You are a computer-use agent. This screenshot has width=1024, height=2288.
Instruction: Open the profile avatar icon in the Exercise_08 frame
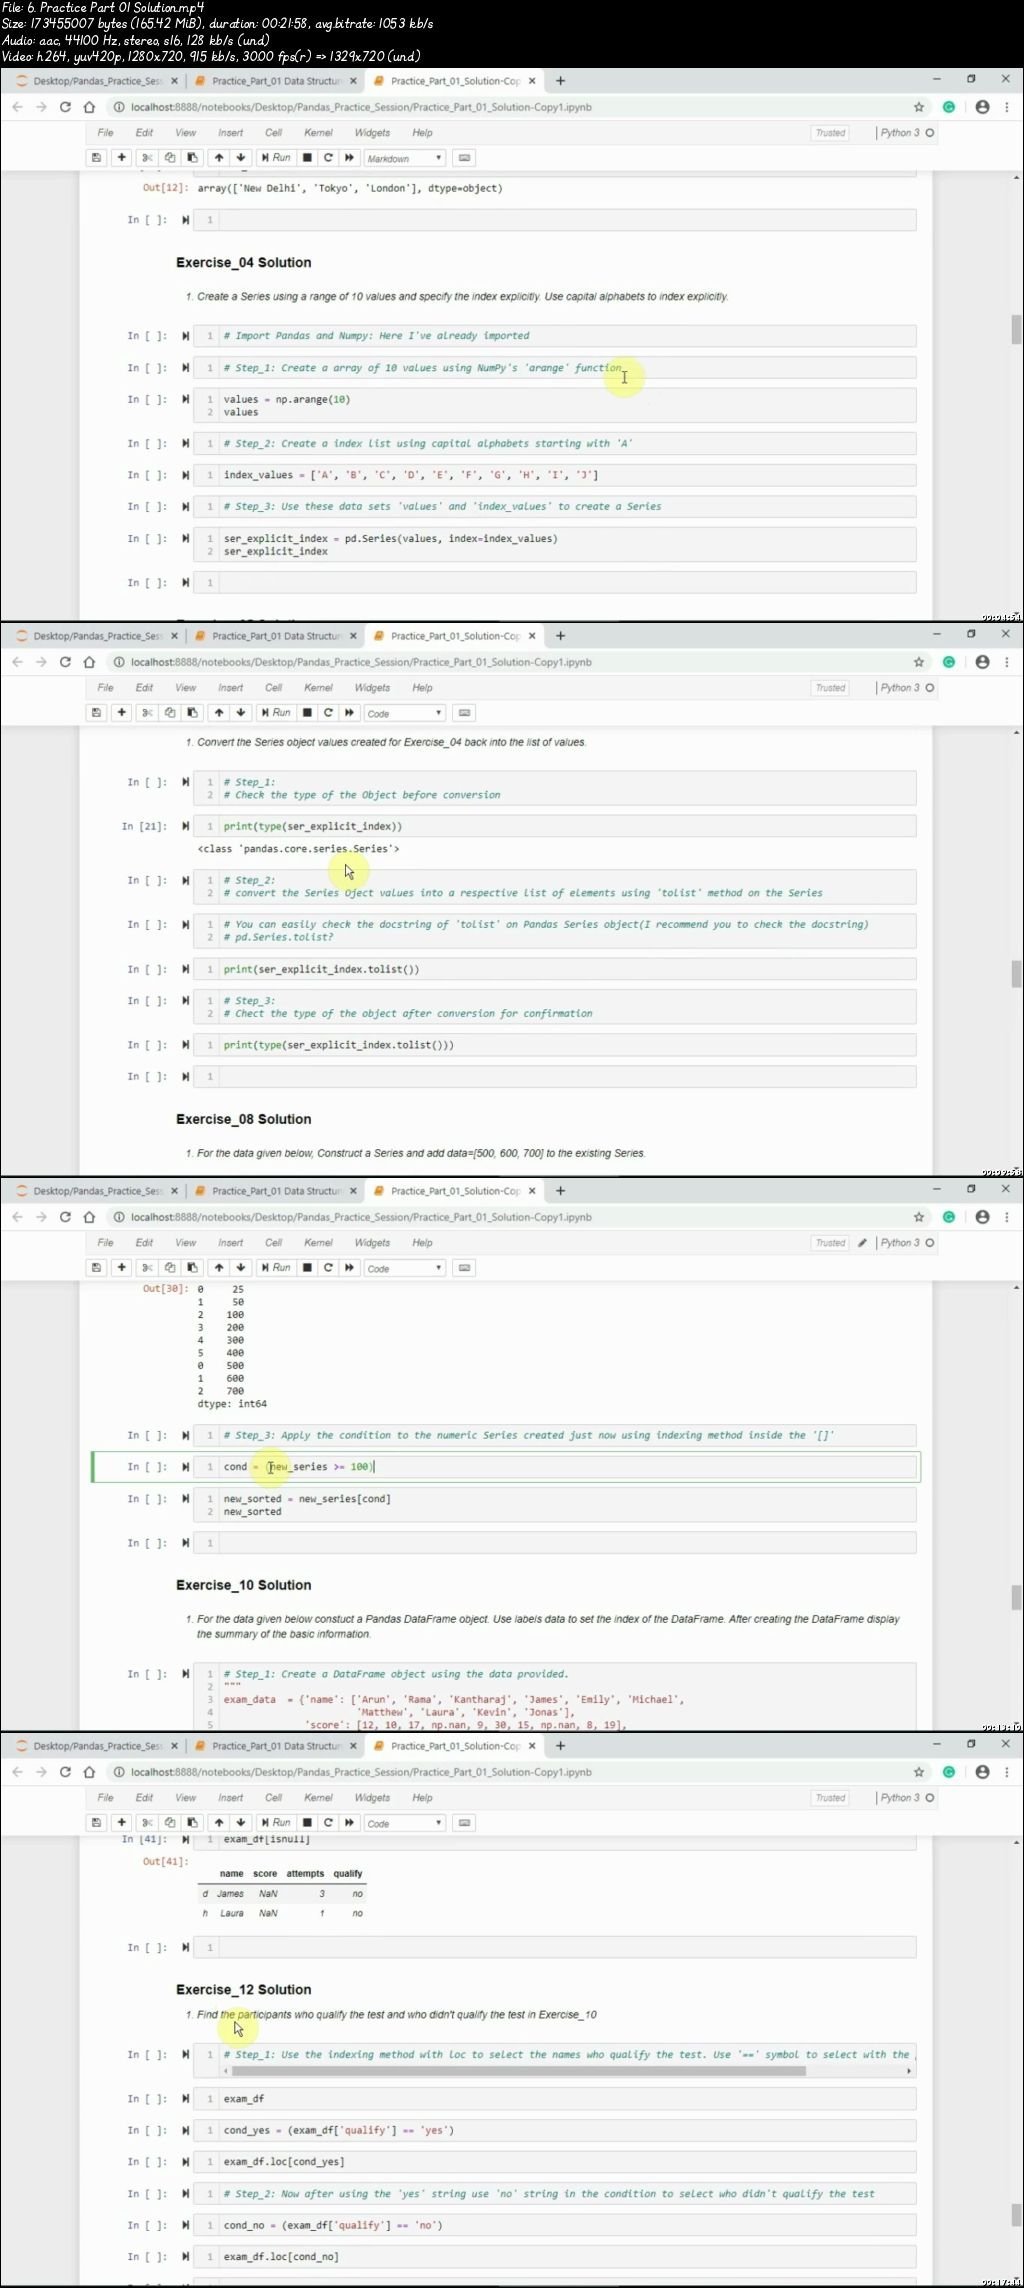pos(982,662)
